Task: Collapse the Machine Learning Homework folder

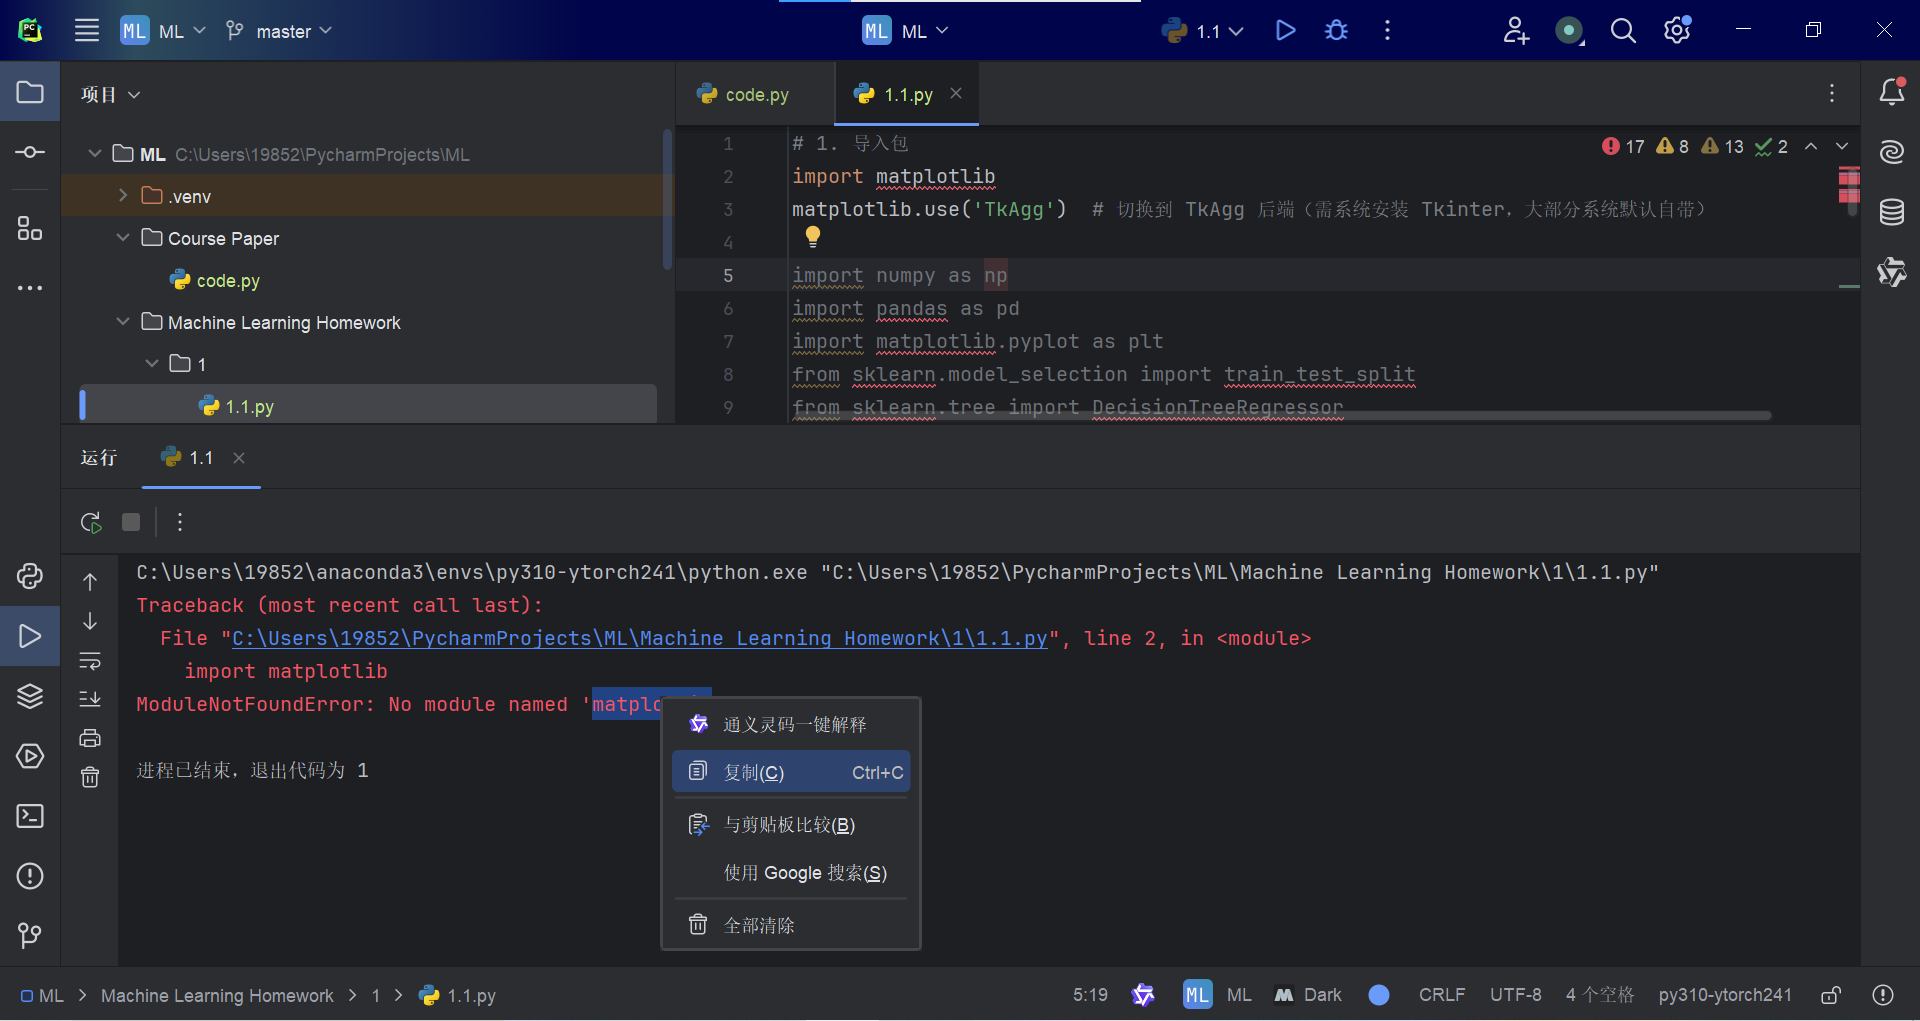Action: pos(123,322)
